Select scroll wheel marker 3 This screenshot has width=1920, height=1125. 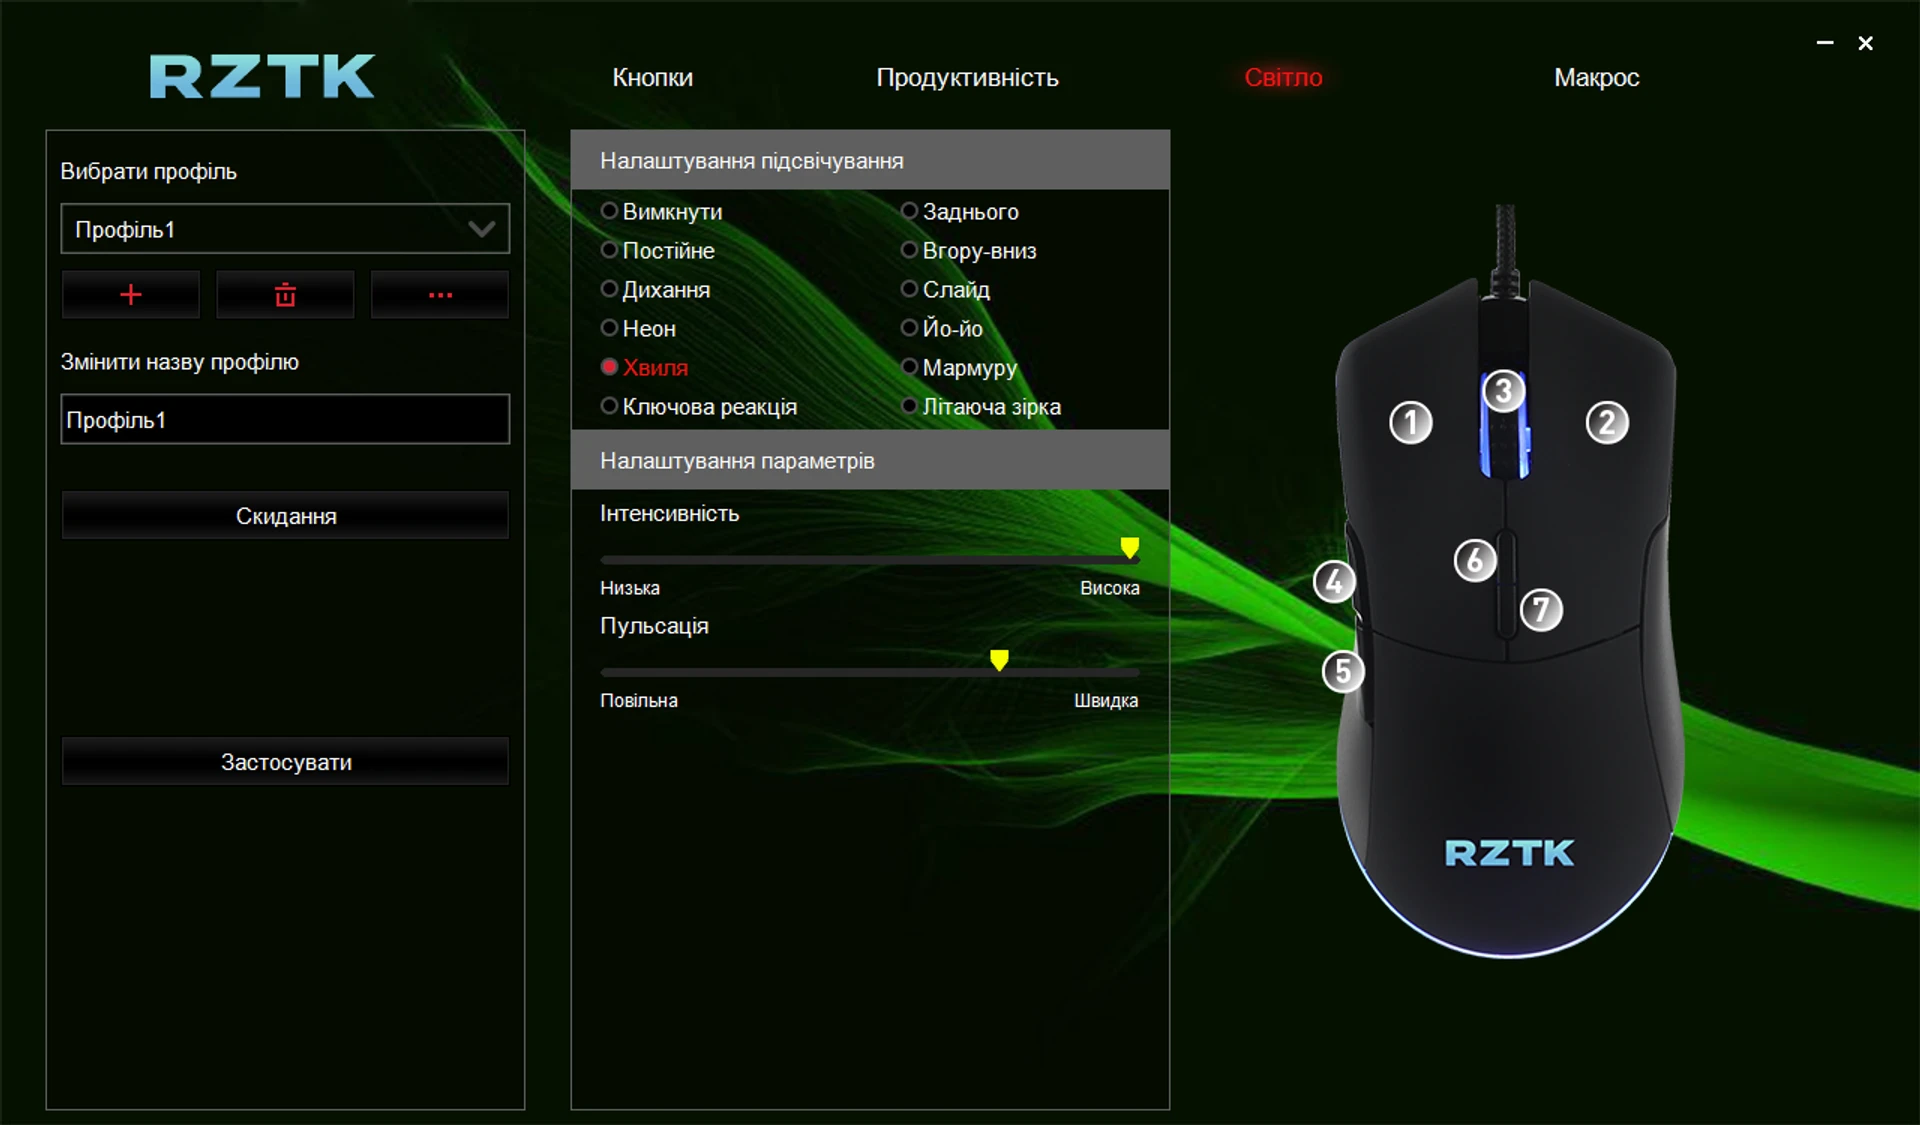pos(1503,391)
